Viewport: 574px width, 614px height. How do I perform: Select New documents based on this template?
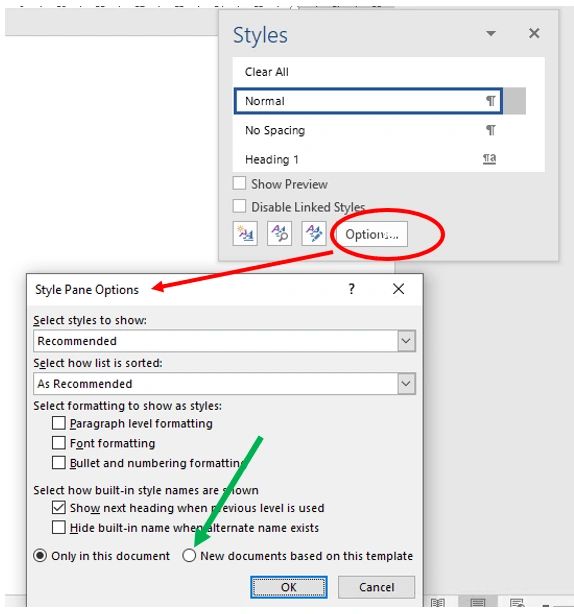tap(189, 556)
